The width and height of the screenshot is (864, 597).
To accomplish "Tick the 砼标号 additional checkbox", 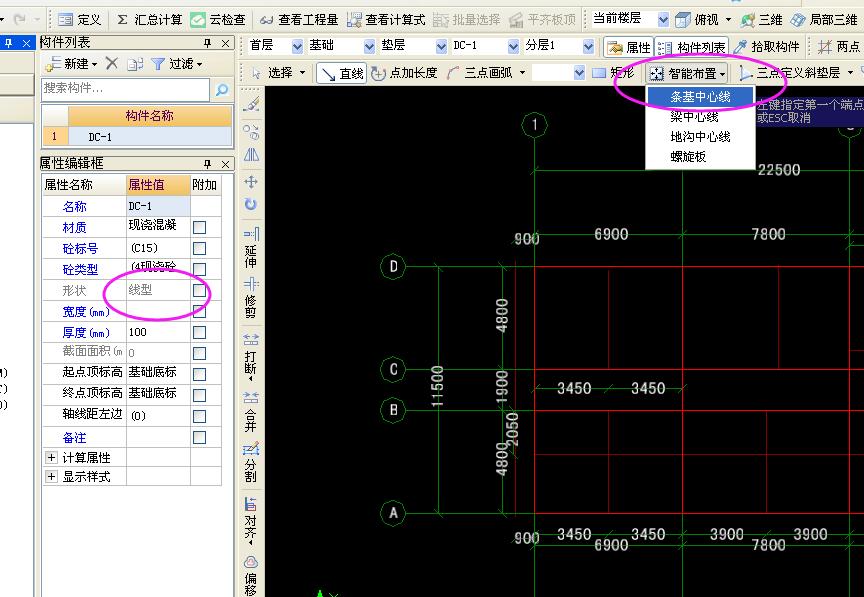I will point(199,248).
